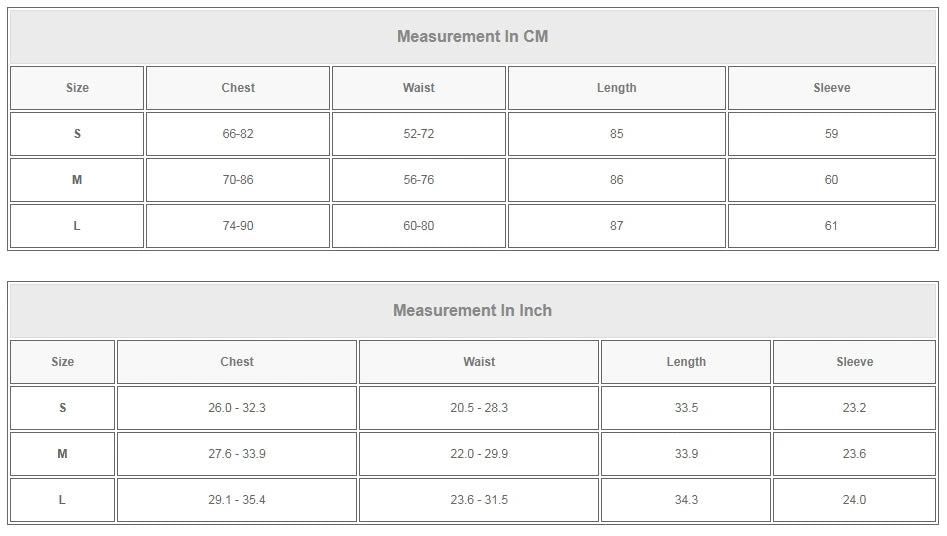Click the Length header in the Inch table

686,362
